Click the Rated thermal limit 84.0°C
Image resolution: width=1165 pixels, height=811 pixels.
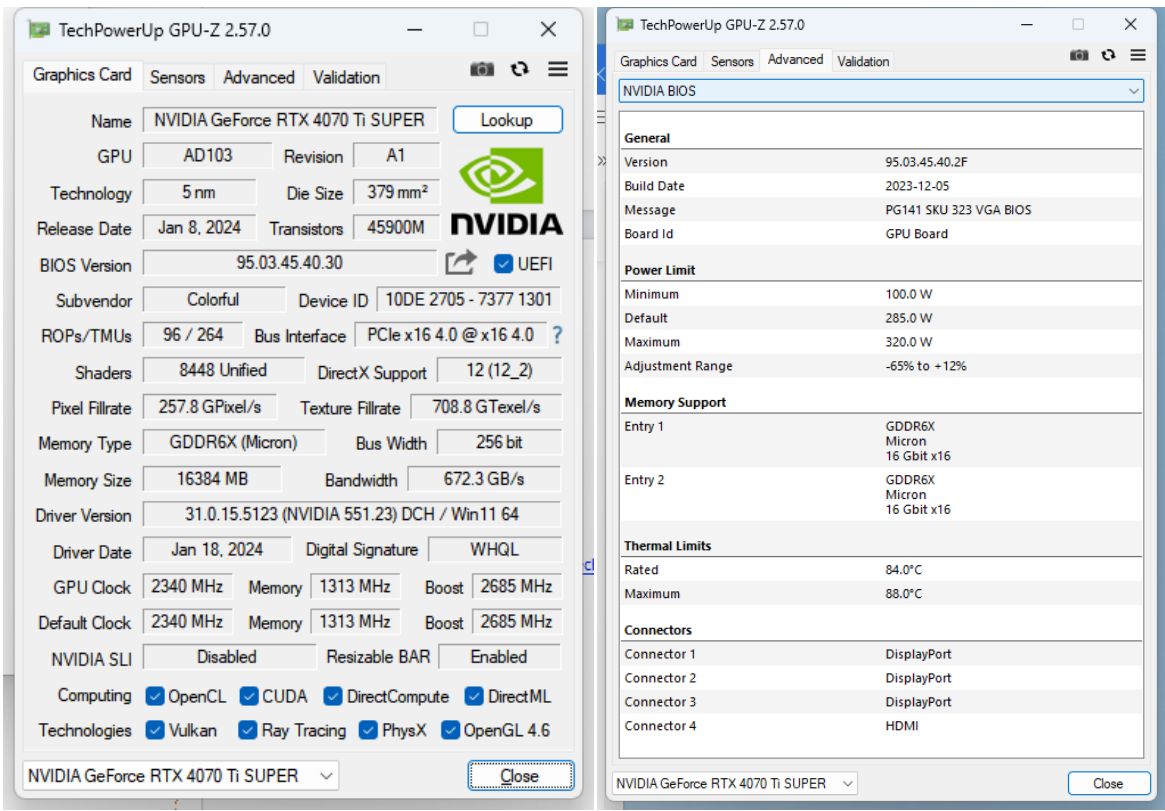(x=903, y=570)
